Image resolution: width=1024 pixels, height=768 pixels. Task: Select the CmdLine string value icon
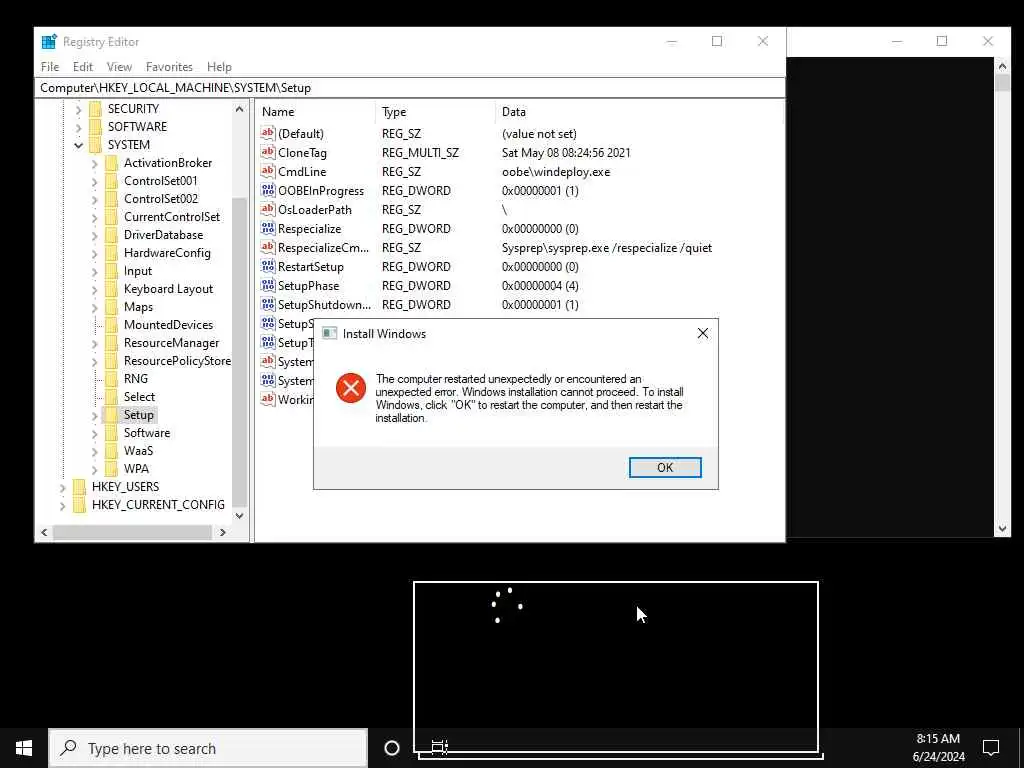[268, 171]
